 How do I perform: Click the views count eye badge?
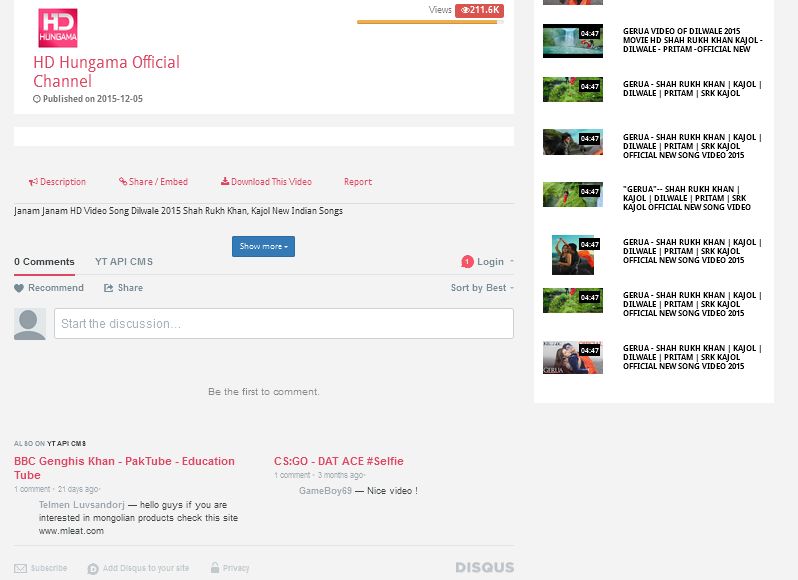point(478,10)
